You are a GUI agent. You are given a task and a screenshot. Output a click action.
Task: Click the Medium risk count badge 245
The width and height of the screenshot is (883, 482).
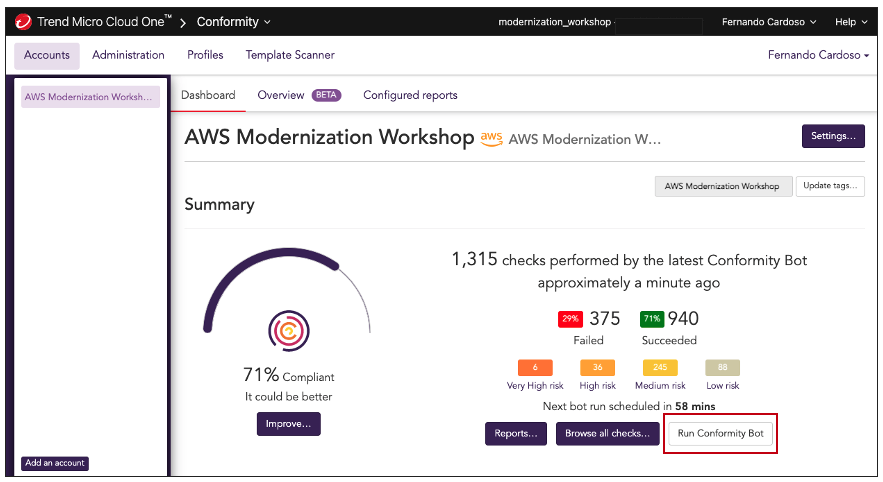660,367
